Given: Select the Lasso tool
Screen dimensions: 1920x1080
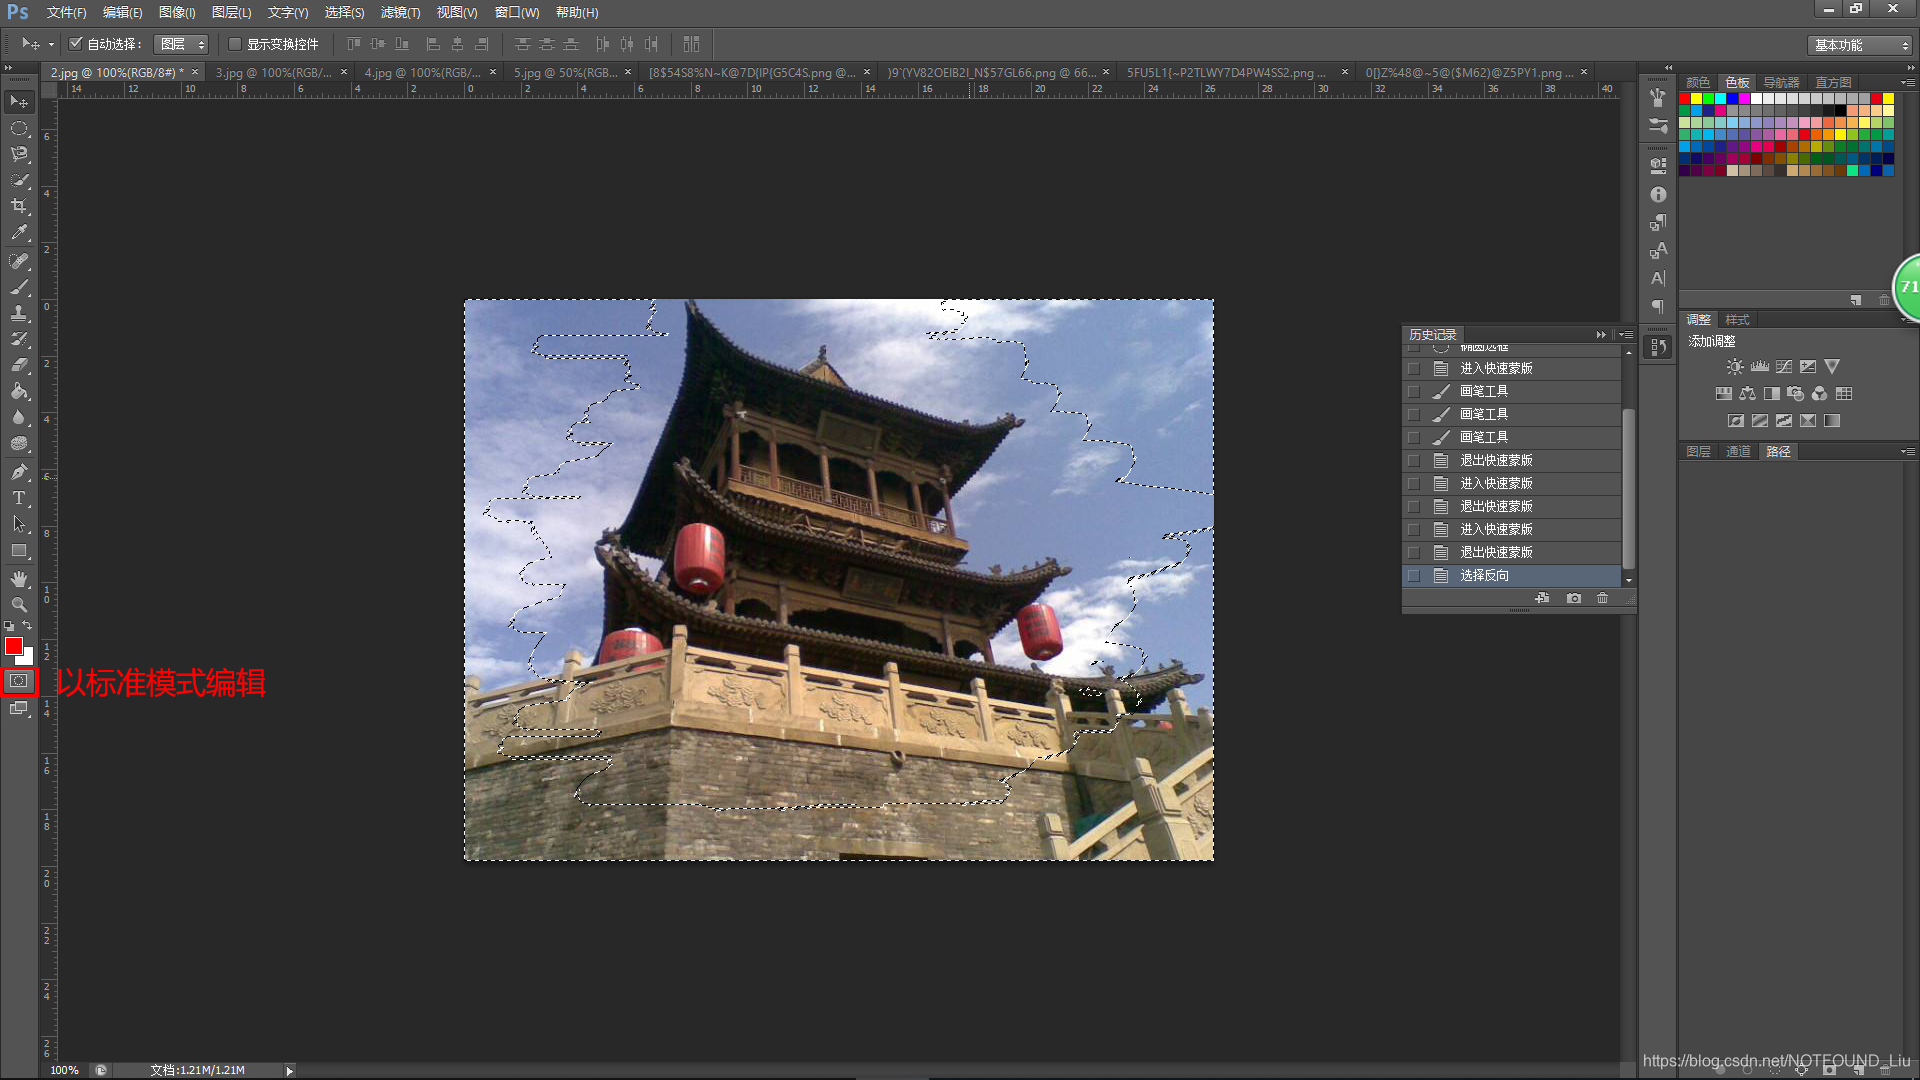Looking at the screenshot, I should (19, 154).
